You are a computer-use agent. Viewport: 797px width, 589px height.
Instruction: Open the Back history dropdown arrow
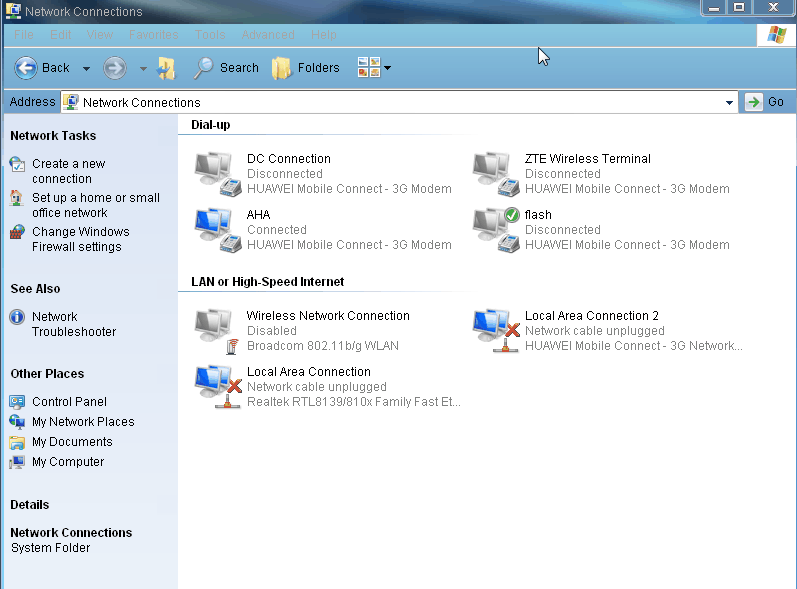click(x=86, y=68)
